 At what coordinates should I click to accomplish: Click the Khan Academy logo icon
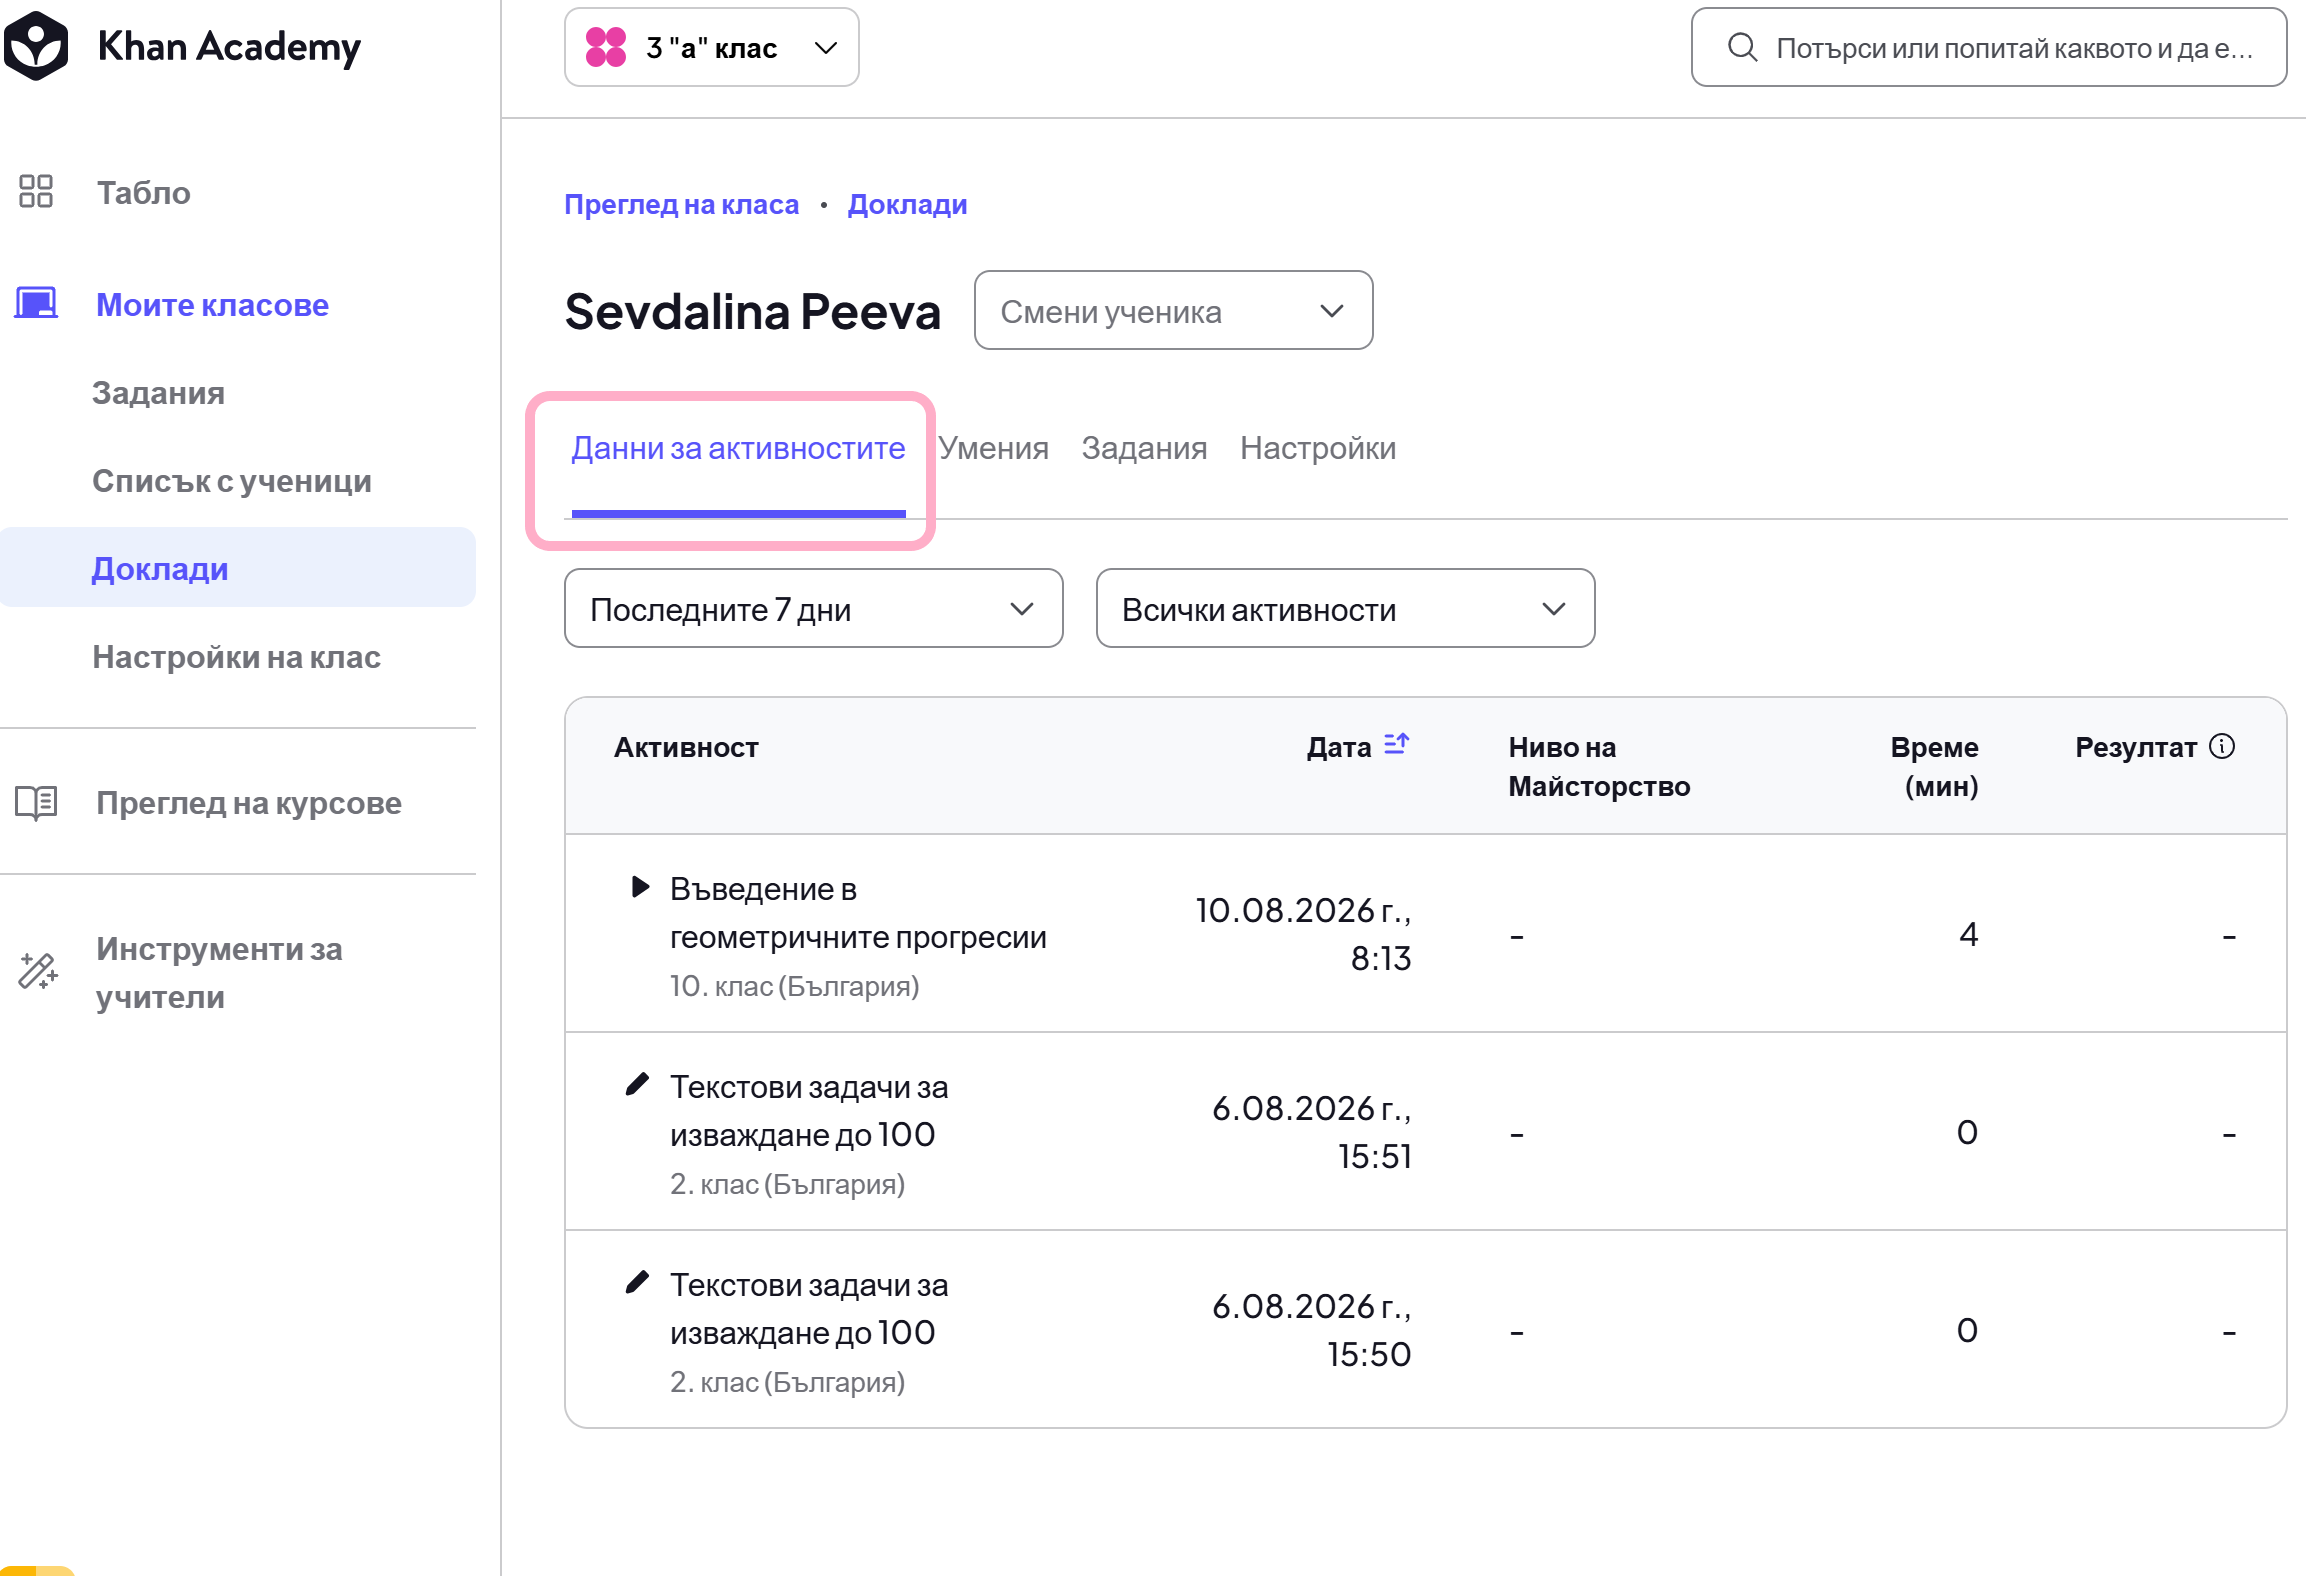[36, 46]
